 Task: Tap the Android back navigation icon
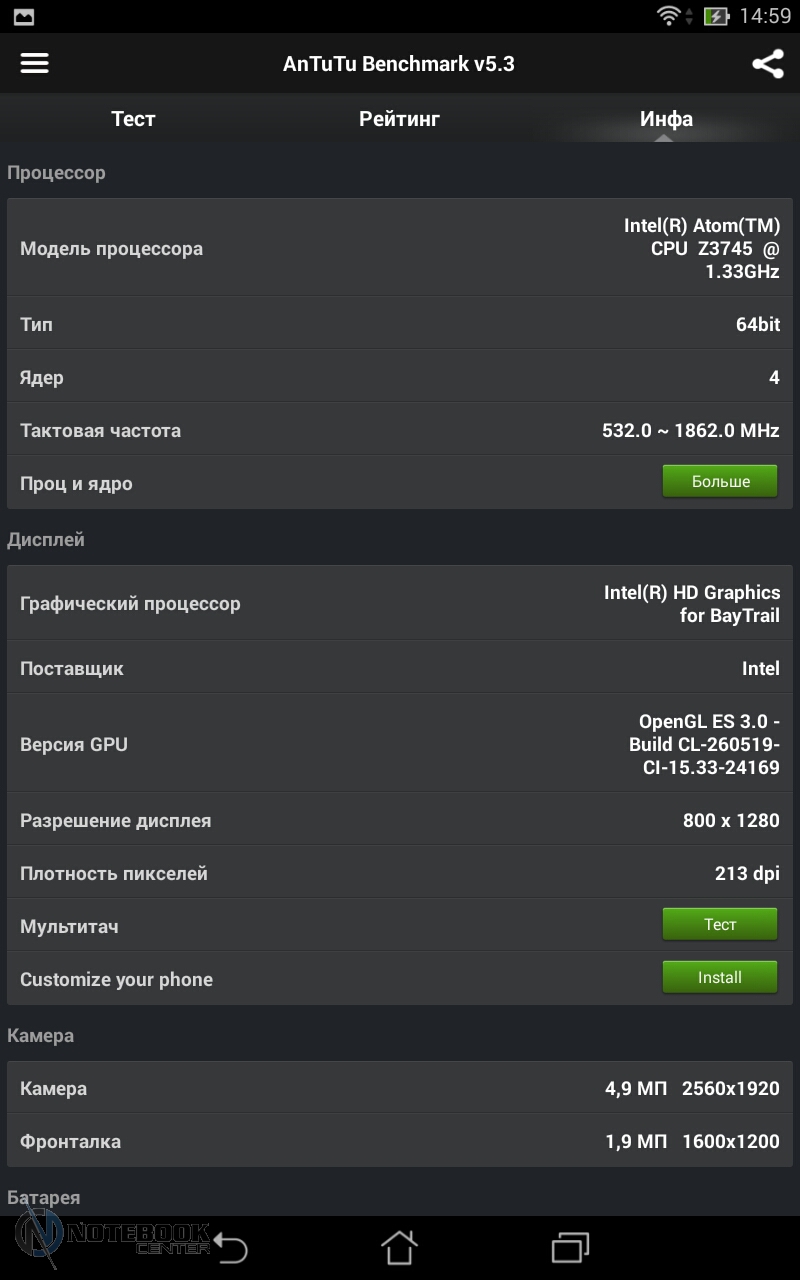[x=230, y=1248]
